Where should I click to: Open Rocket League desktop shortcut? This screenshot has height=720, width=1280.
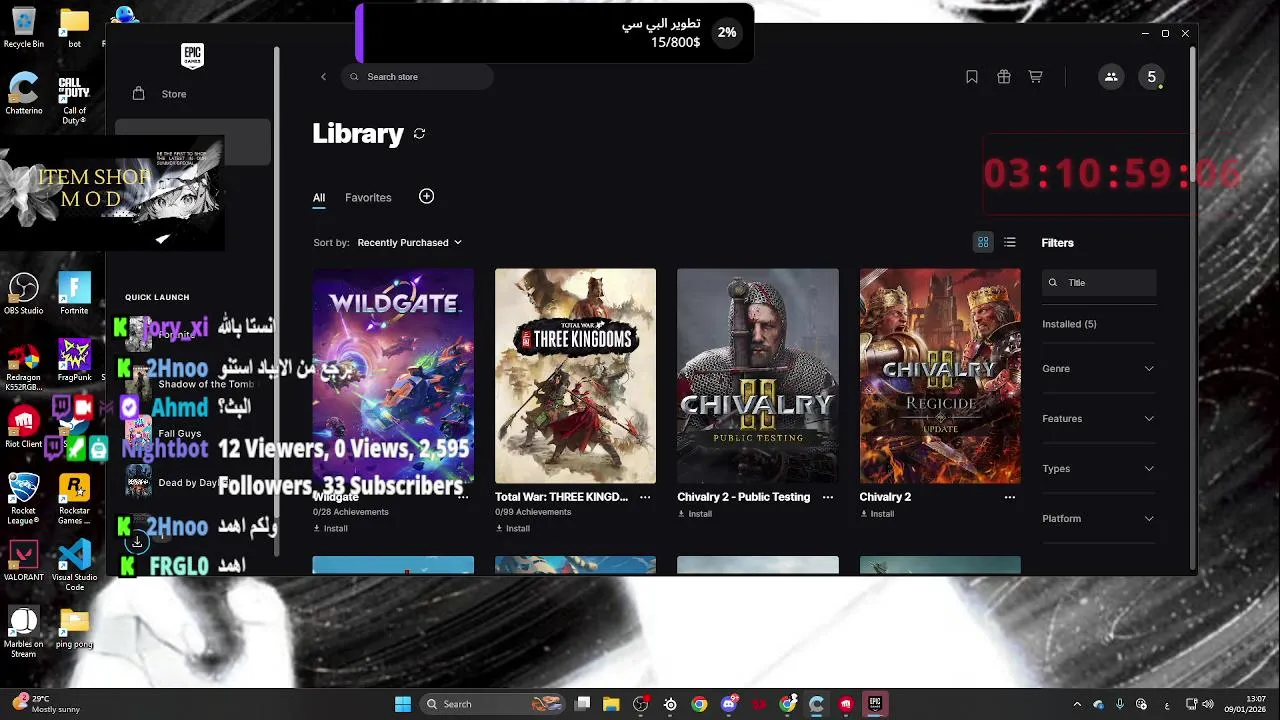[23, 499]
